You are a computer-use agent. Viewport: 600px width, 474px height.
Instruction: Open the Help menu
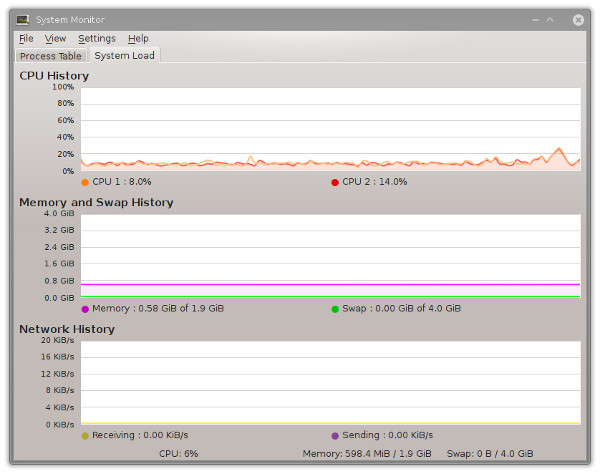pos(138,39)
